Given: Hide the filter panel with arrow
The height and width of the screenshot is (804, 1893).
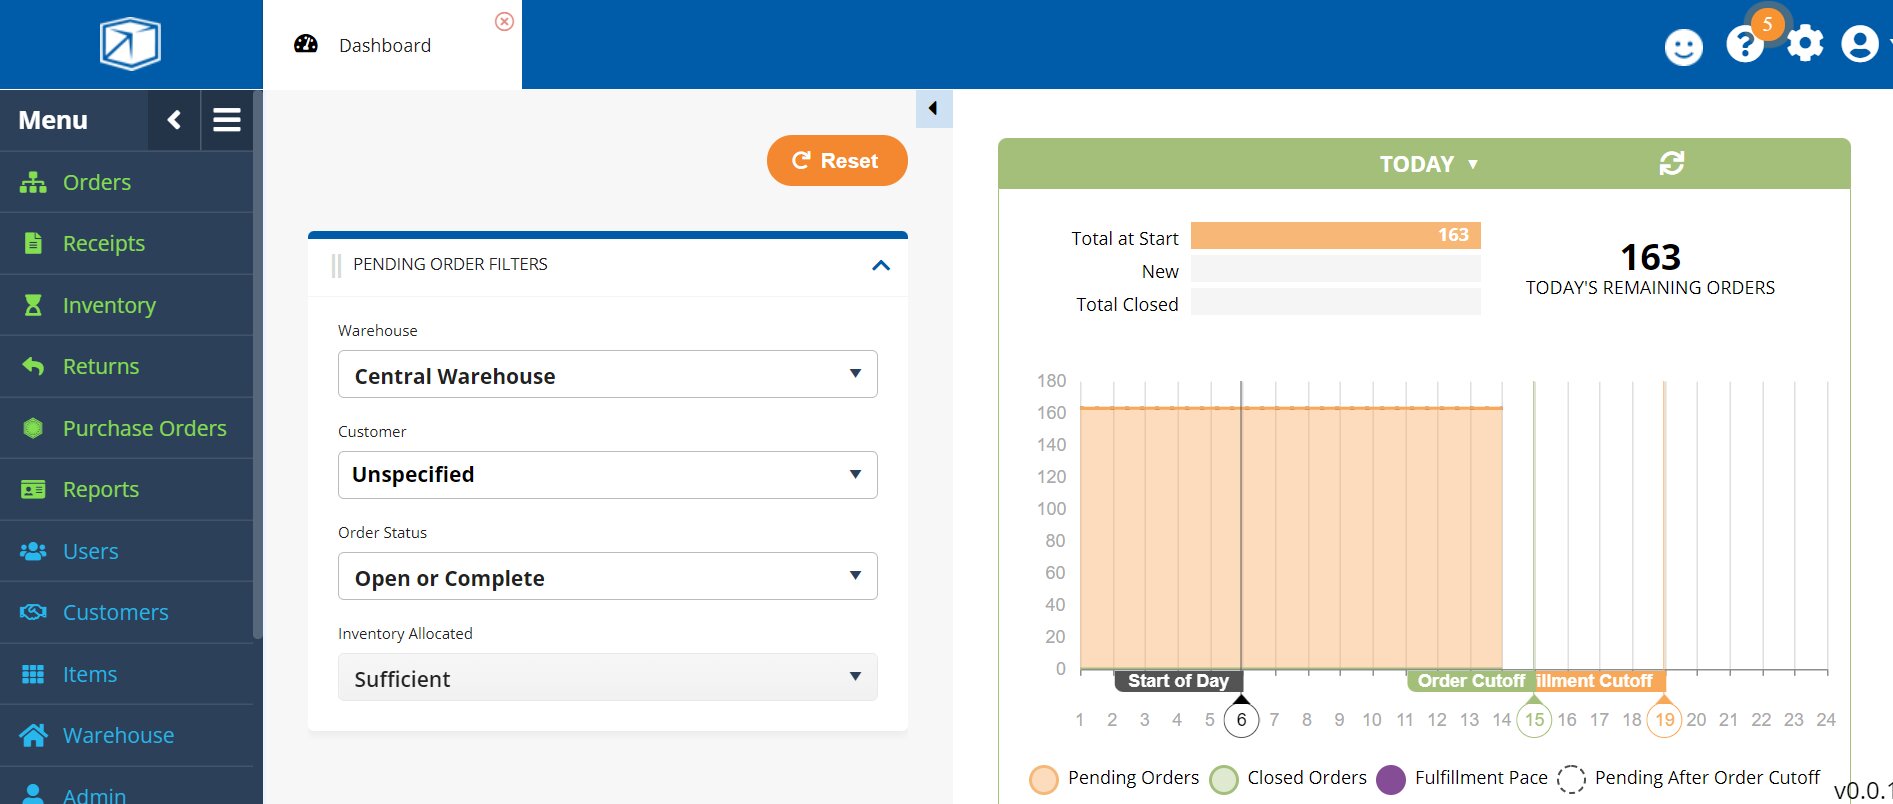Looking at the screenshot, I should coord(933,108).
